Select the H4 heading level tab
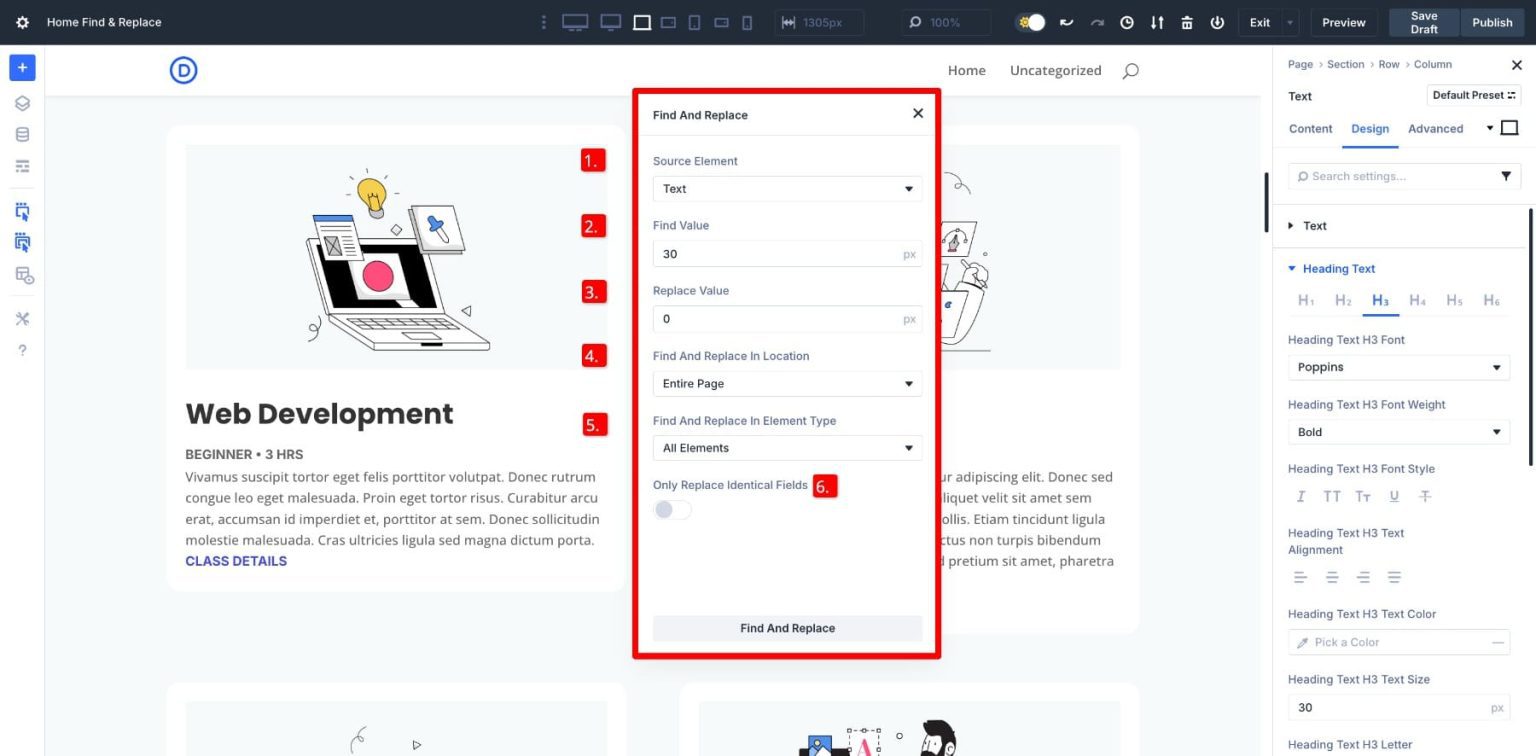This screenshot has width=1536, height=756. pyautogui.click(x=1417, y=300)
